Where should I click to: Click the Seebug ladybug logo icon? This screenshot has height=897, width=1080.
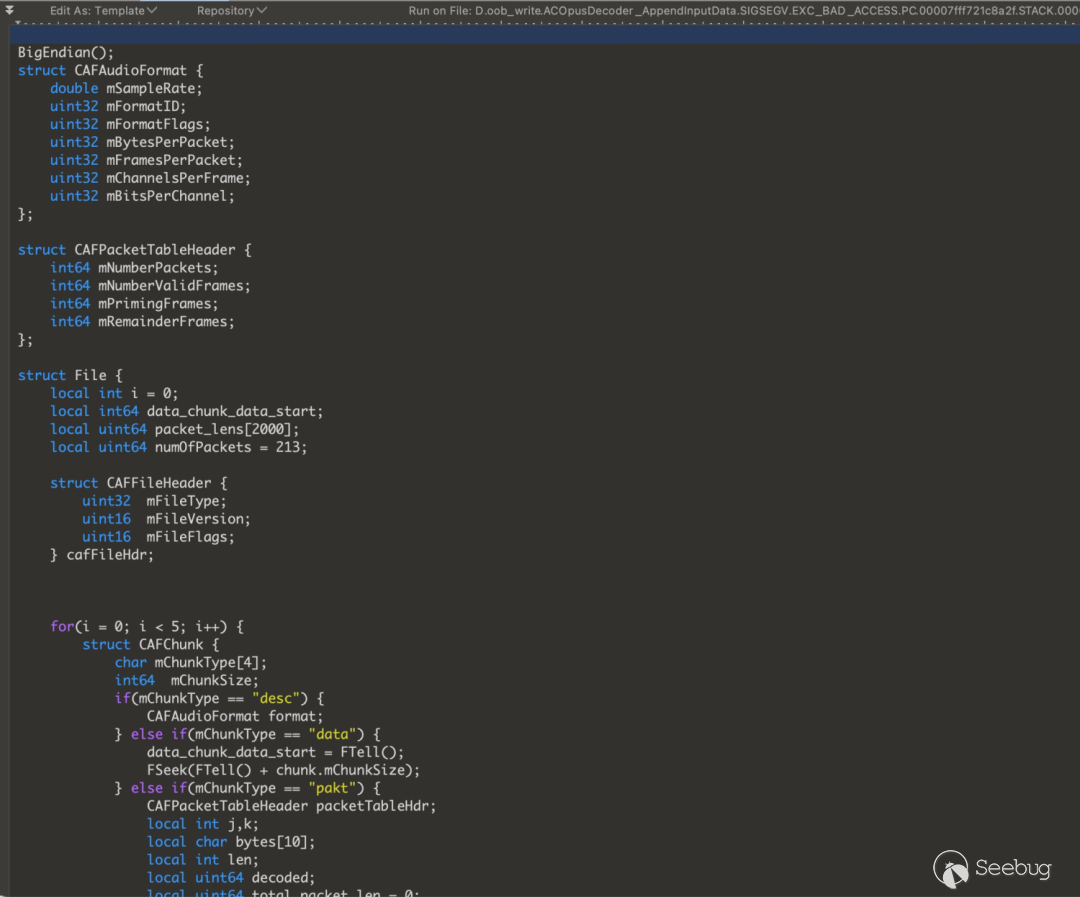(x=950, y=868)
